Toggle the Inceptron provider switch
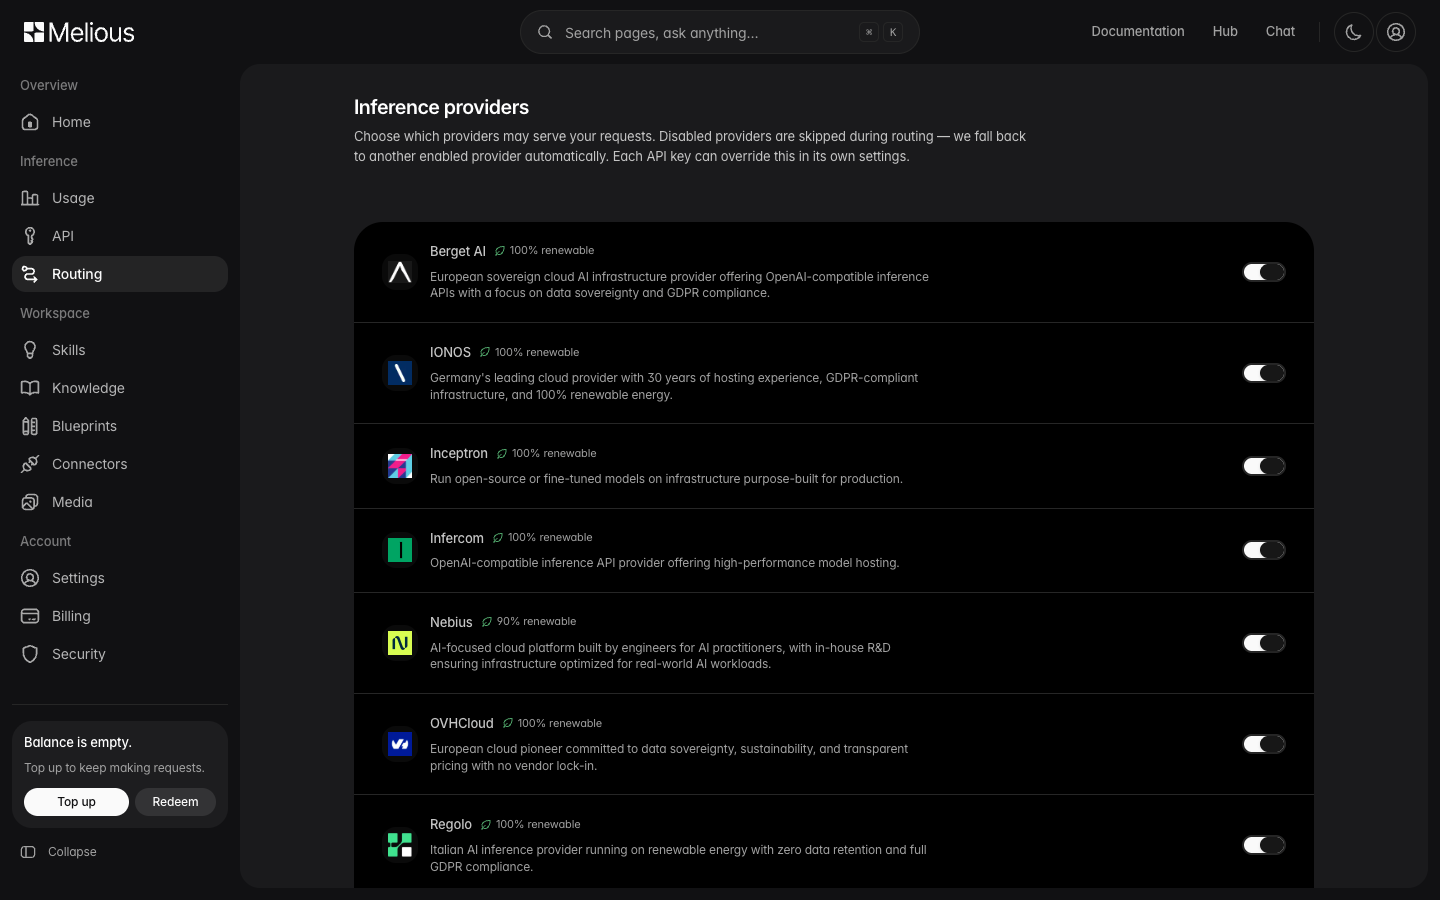 point(1264,466)
